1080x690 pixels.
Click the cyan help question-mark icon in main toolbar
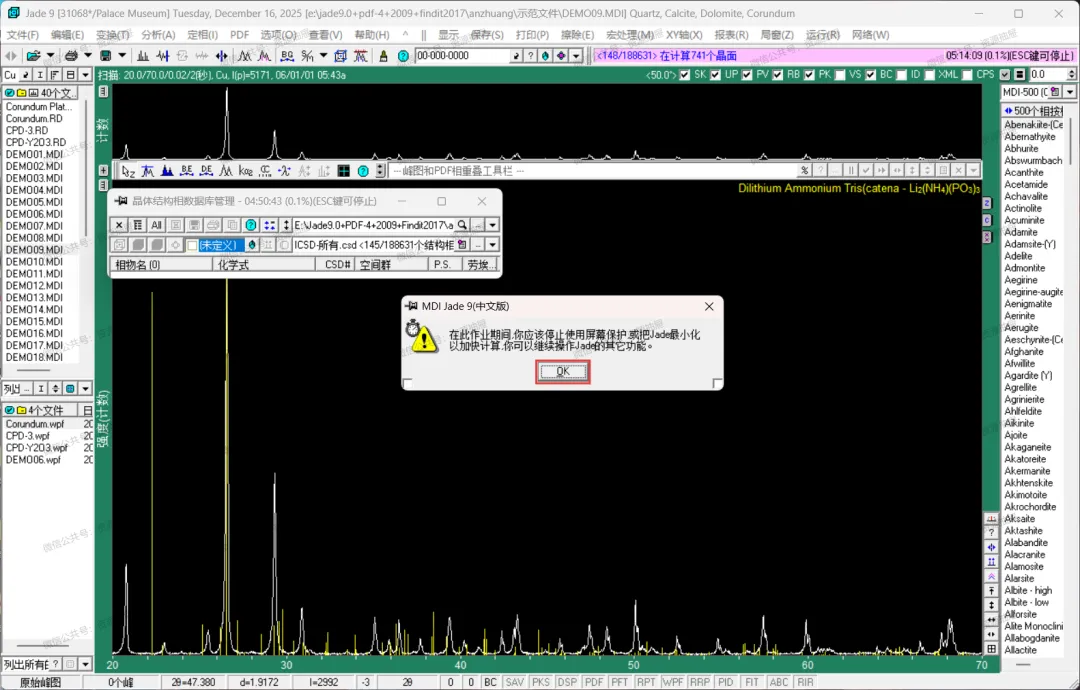(404, 56)
